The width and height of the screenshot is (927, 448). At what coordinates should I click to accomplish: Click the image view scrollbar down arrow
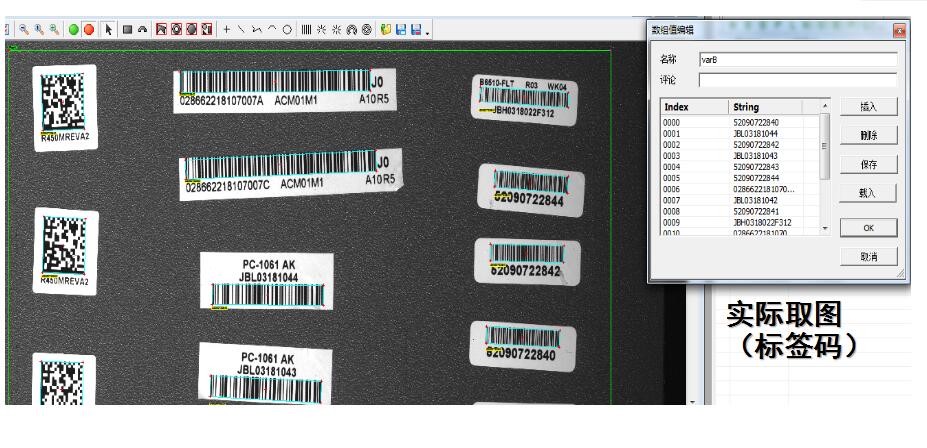[693, 402]
